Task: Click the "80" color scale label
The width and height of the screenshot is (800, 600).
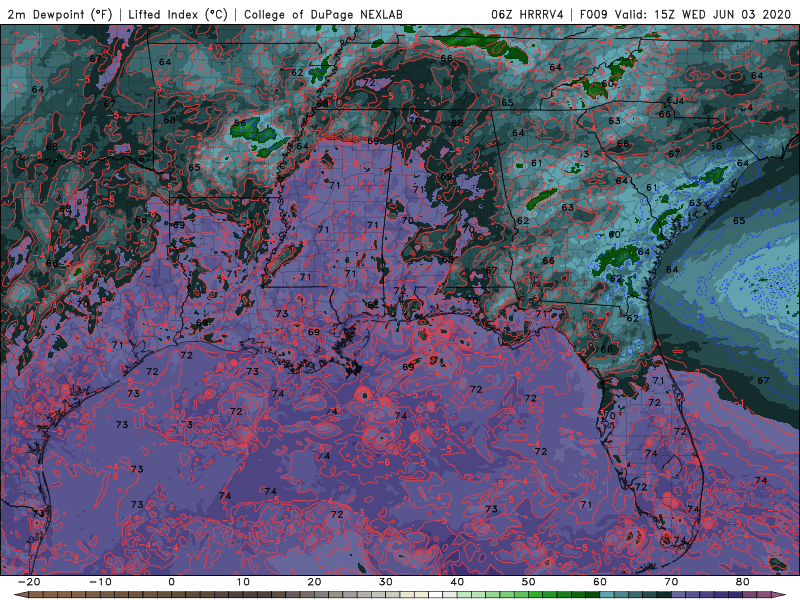Action: [743, 582]
